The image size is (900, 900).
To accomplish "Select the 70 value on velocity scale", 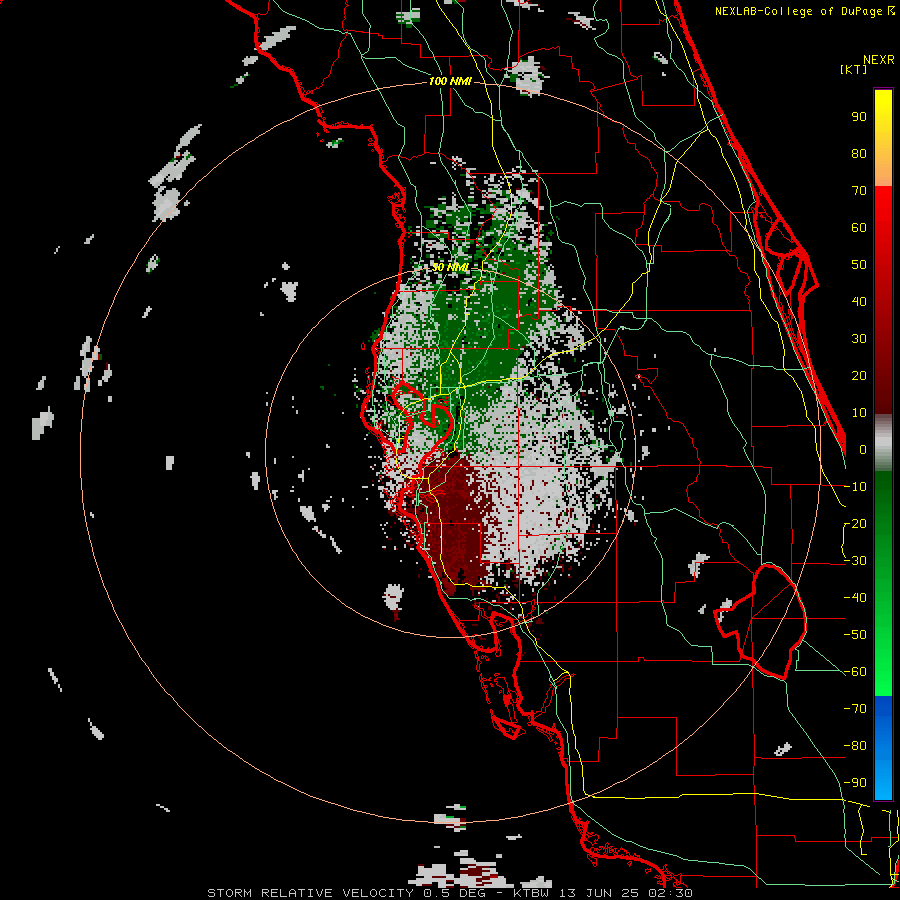I will point(859,191).
